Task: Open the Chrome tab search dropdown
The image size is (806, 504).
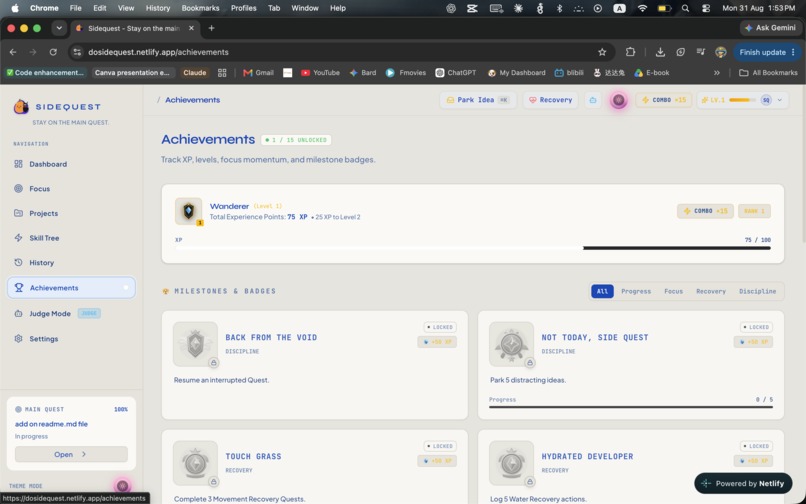Action: (59, 28)
